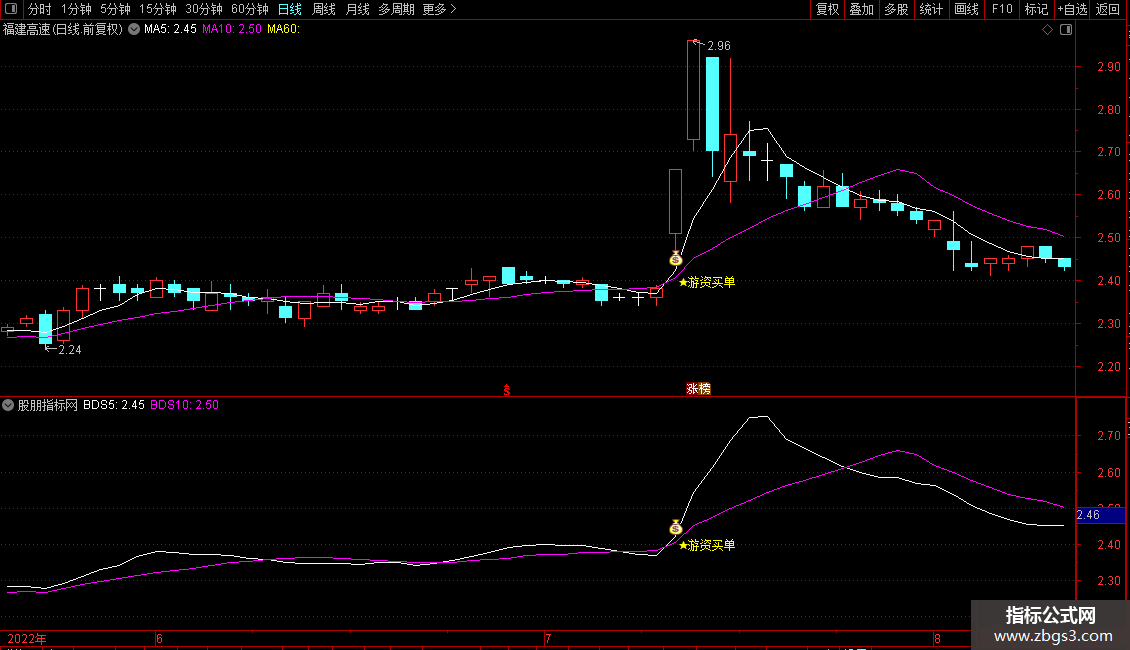Click the 2.90 price axis label

click(1108, 66)
